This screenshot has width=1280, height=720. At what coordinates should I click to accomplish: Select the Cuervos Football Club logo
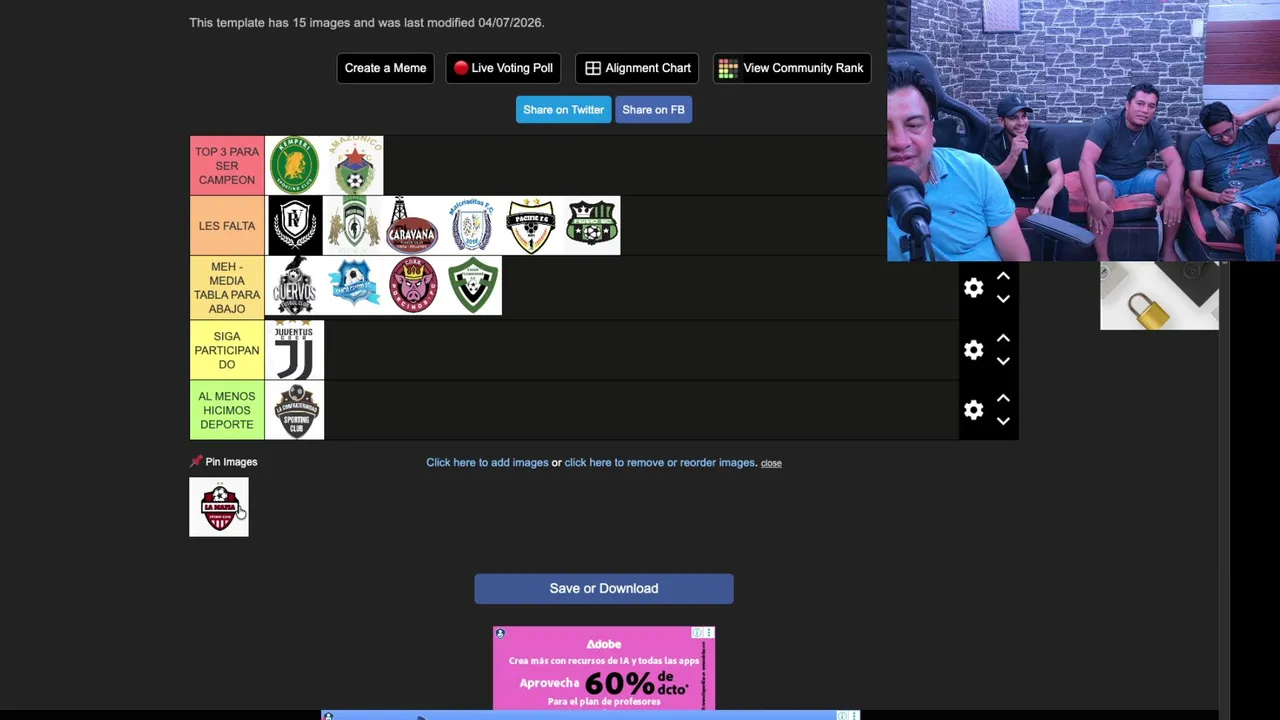point(294,285)
